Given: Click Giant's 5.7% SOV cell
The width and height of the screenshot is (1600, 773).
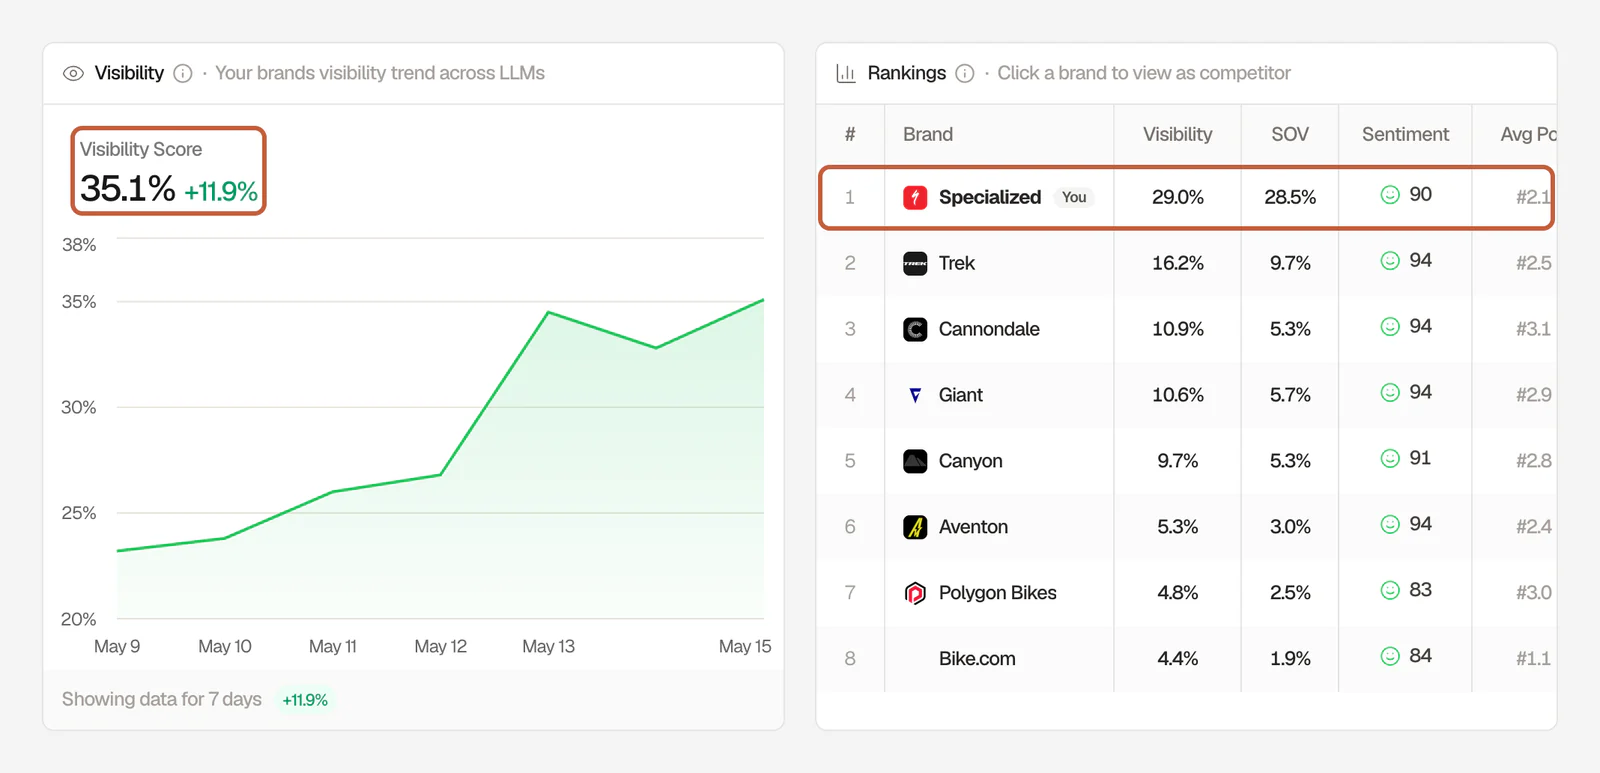Looking at the screenshot, I should click(x=1290, y=395).
